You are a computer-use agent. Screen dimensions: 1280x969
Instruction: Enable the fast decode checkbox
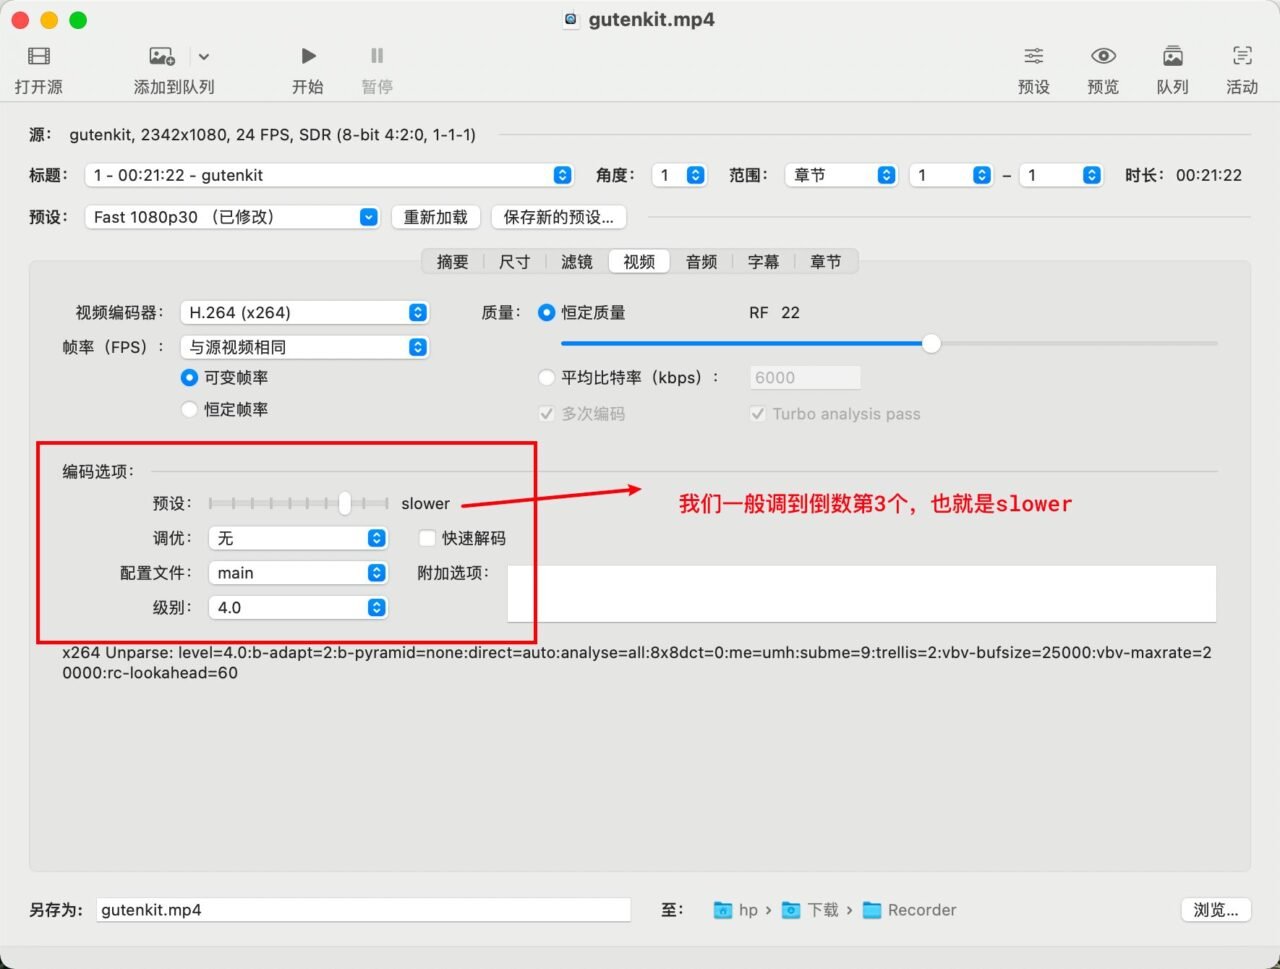click(427, 538)
